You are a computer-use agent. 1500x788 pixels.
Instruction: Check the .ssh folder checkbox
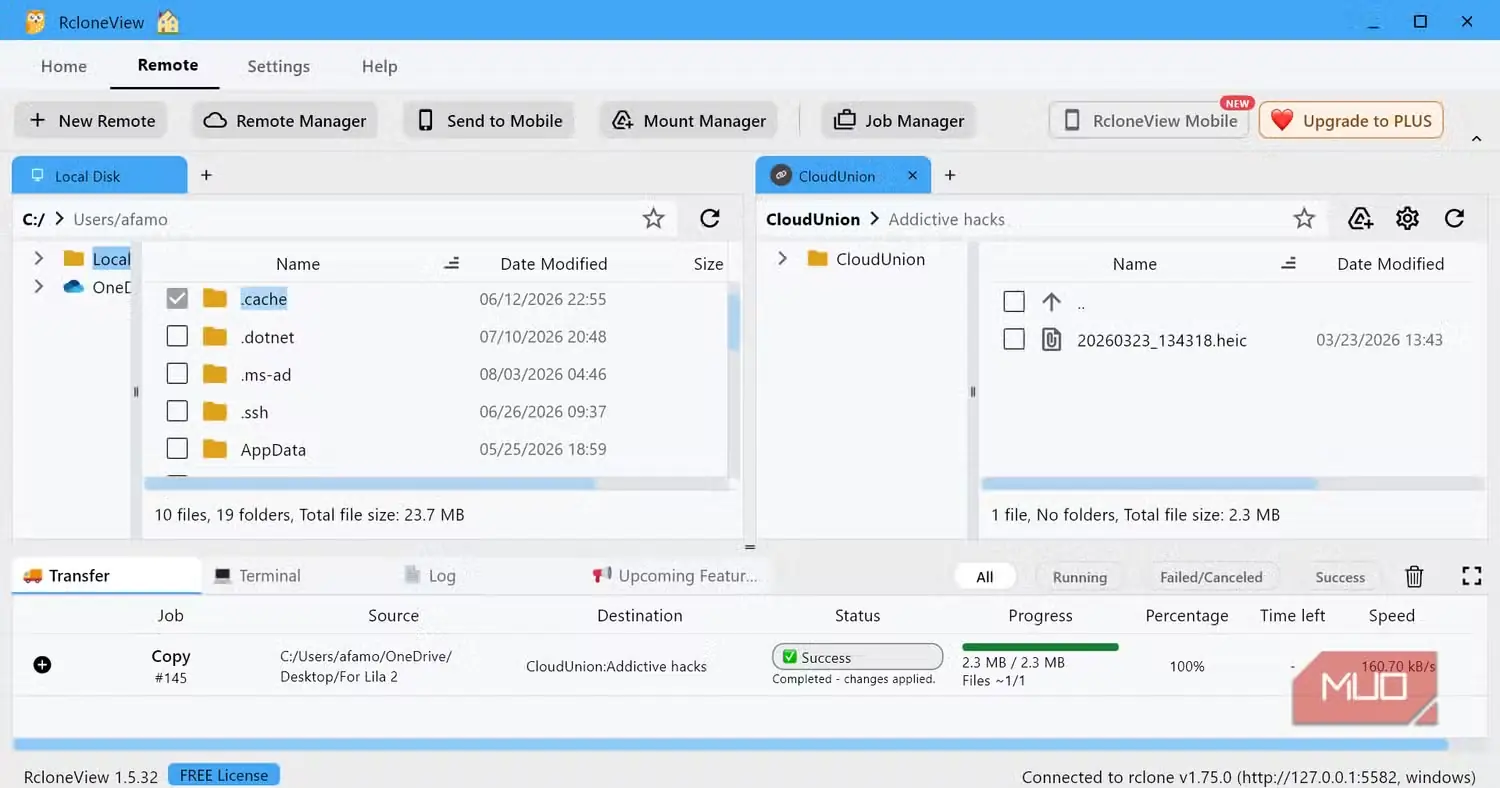coord(177,411)
